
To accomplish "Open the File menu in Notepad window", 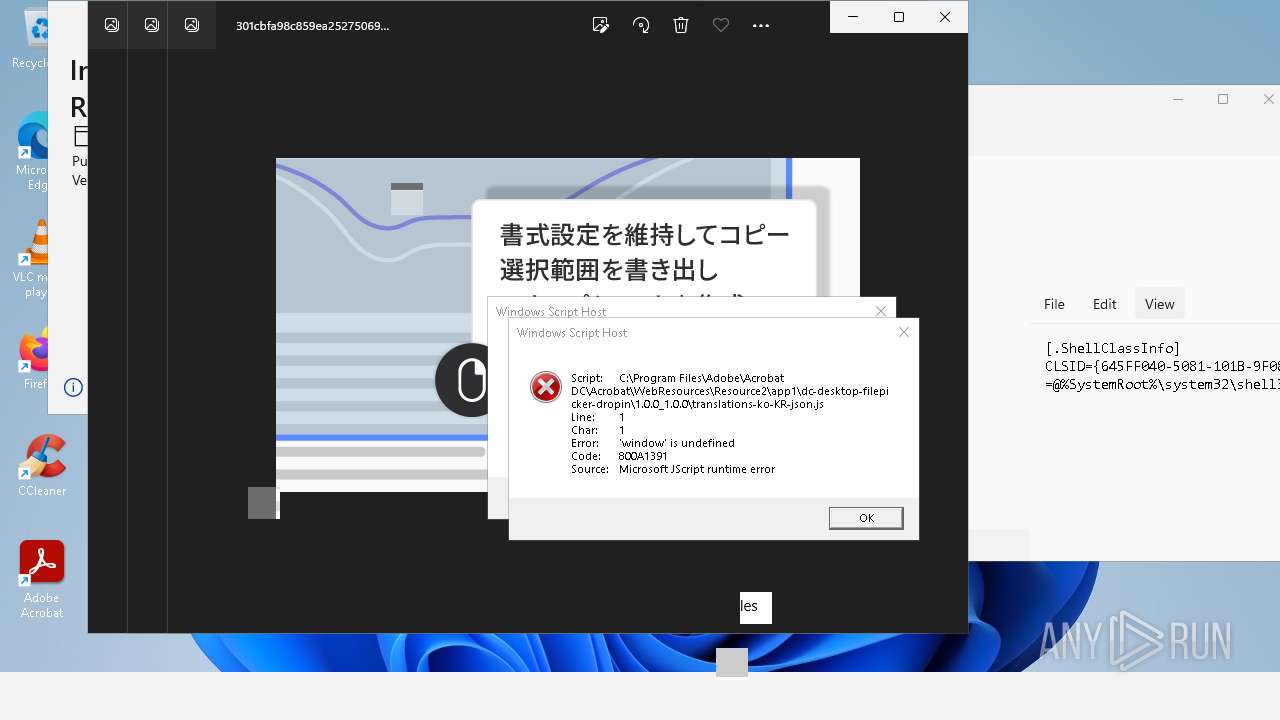I will pos(1054,304).
